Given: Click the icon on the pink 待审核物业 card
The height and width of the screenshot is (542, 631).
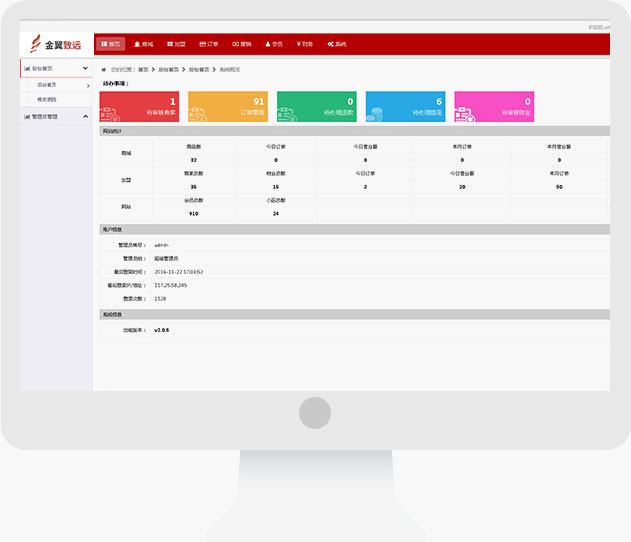Looking at the screenshot, I should click(x=464, y=114).
